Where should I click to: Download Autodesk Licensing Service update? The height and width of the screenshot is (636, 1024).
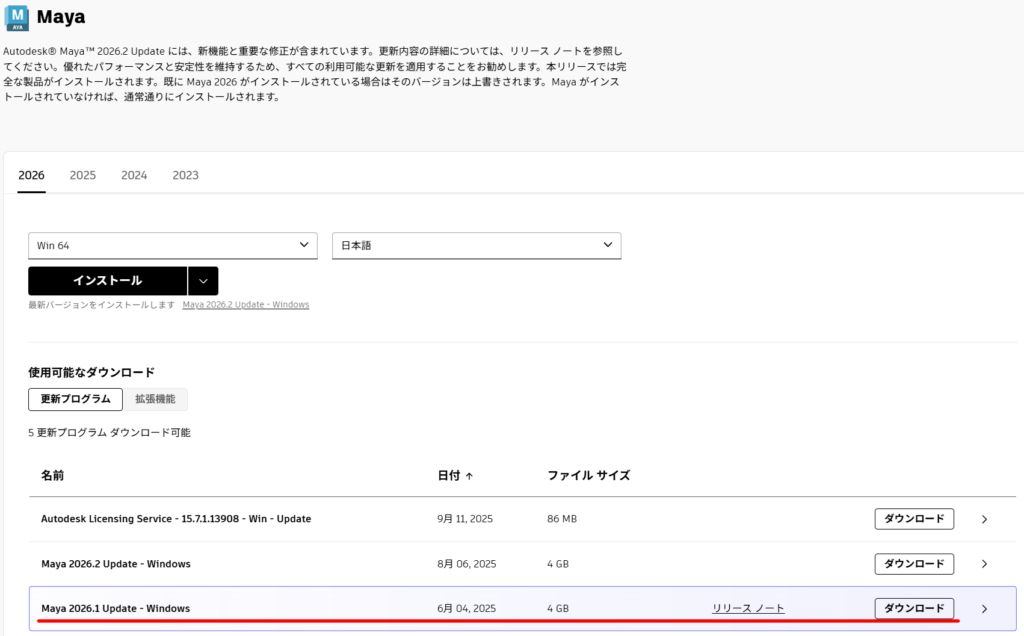pos(914,519)
